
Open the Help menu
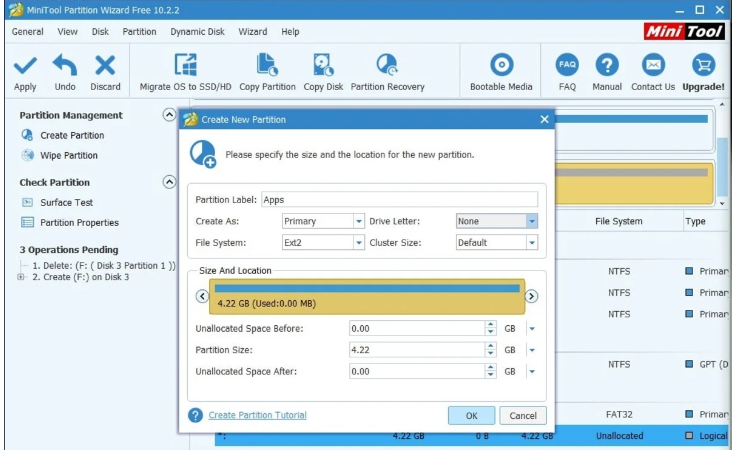click(290, 32)
